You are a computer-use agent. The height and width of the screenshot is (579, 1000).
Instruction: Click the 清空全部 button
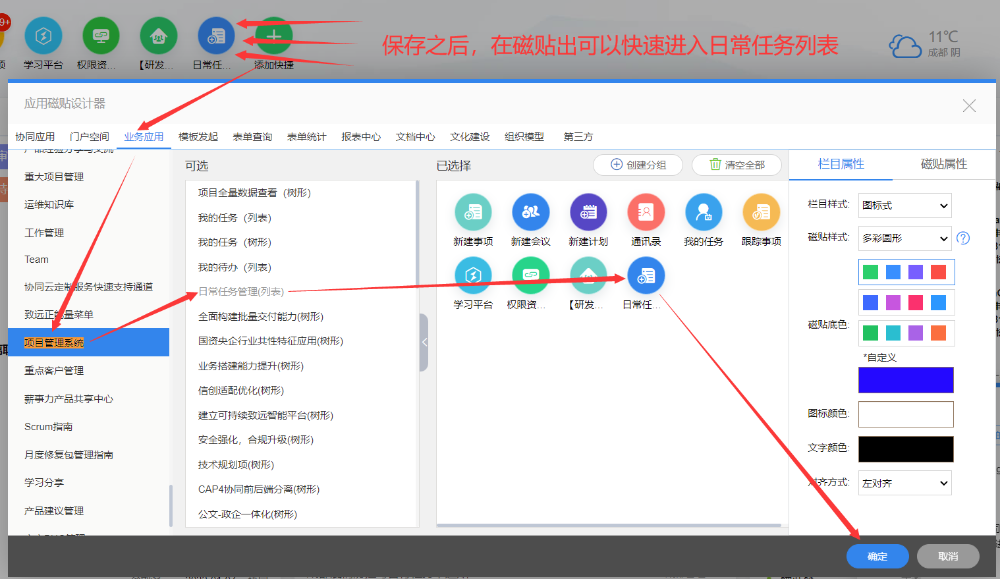point(736,164)
